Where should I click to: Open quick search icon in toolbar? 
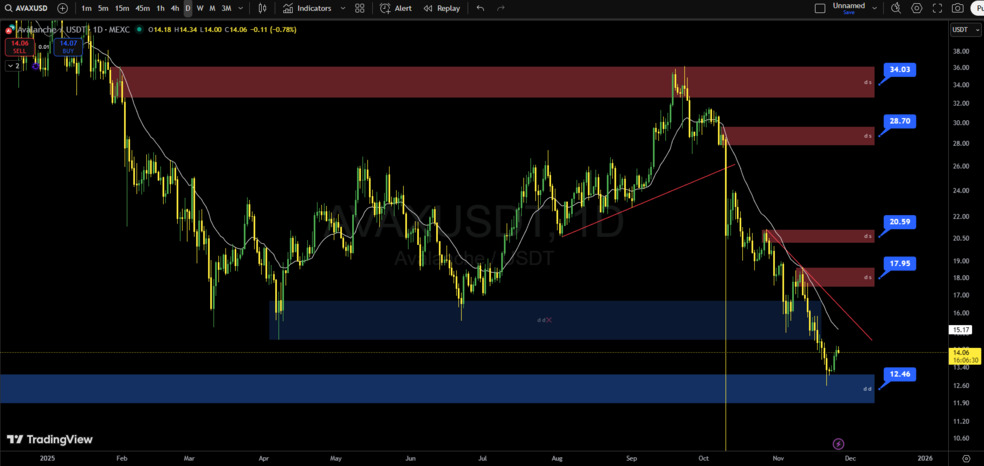(896, 8)
